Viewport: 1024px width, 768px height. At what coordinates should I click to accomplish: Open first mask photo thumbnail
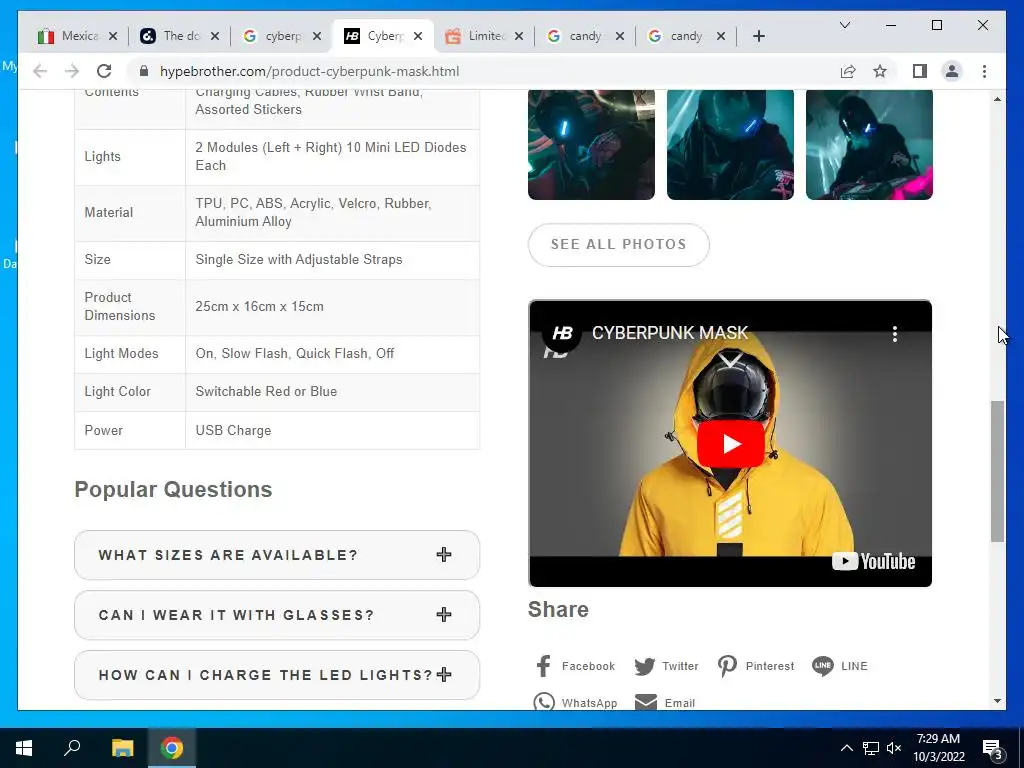pos(591,144)
